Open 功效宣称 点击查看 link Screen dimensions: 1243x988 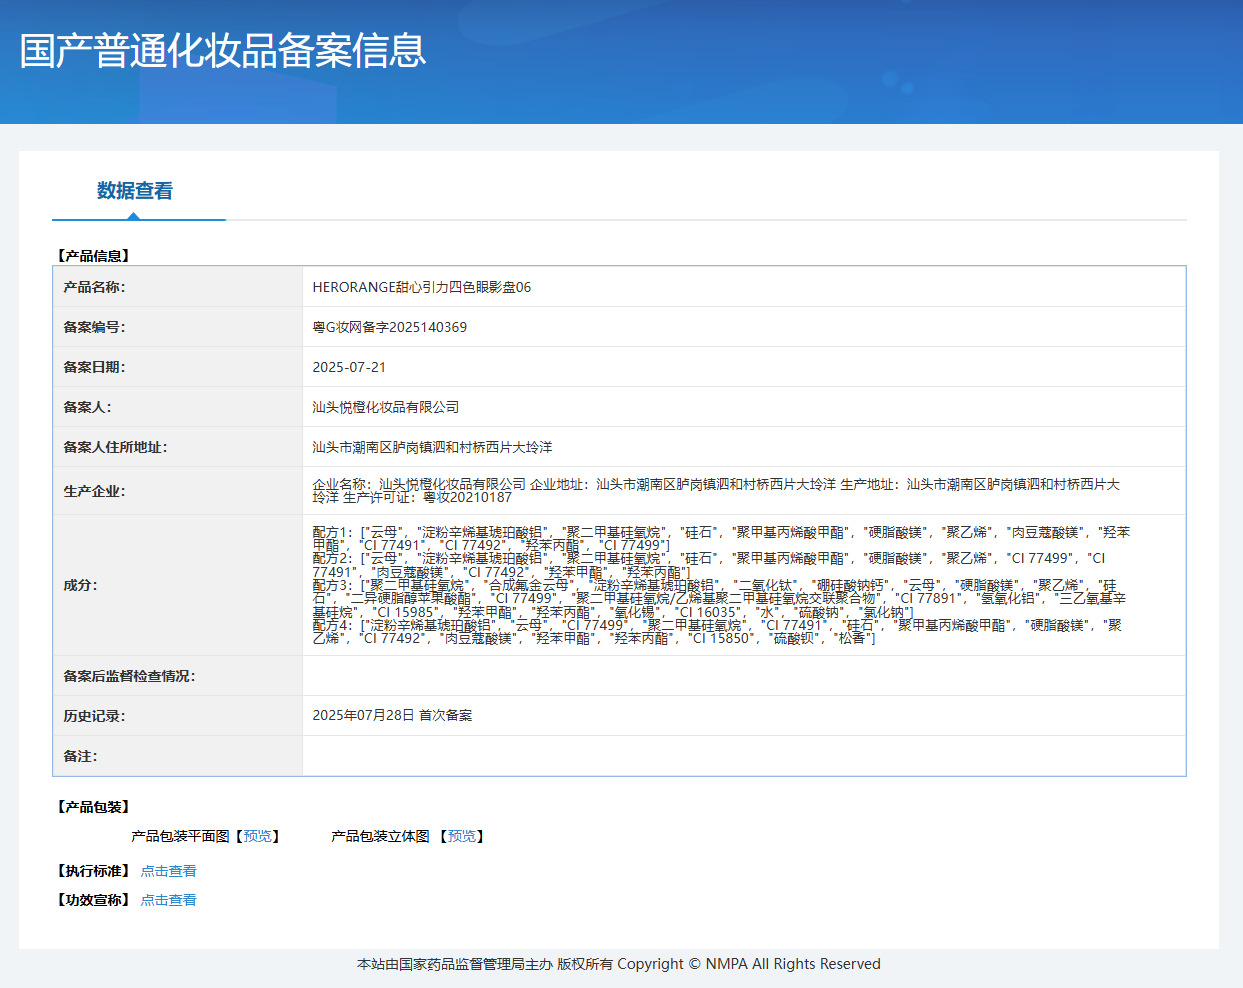[x=168, y=900]
